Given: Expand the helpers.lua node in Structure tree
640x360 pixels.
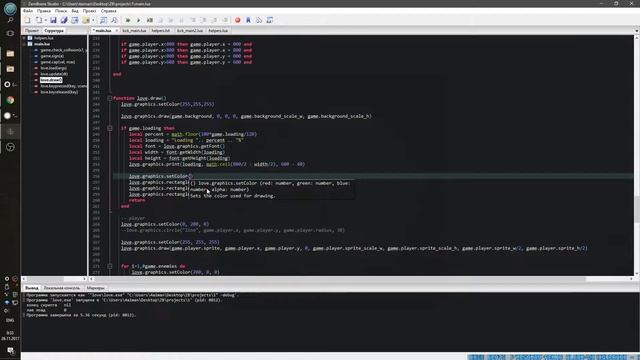Looking at the screenshot, I should coord(24,38).
